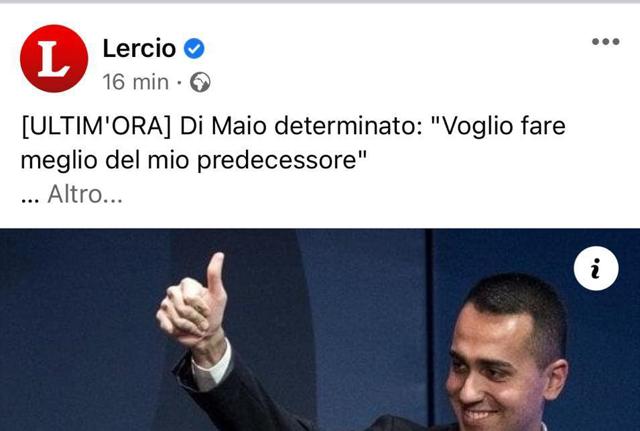Click the blue verified badge checkmark

tap(194, 49)
